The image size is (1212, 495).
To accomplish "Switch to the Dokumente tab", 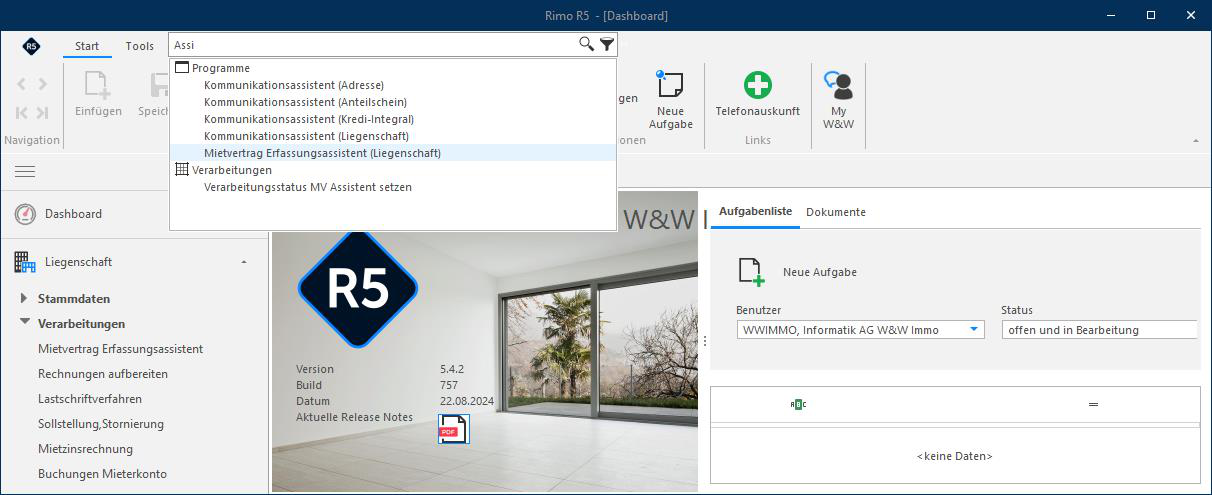I will coord(836,212).
